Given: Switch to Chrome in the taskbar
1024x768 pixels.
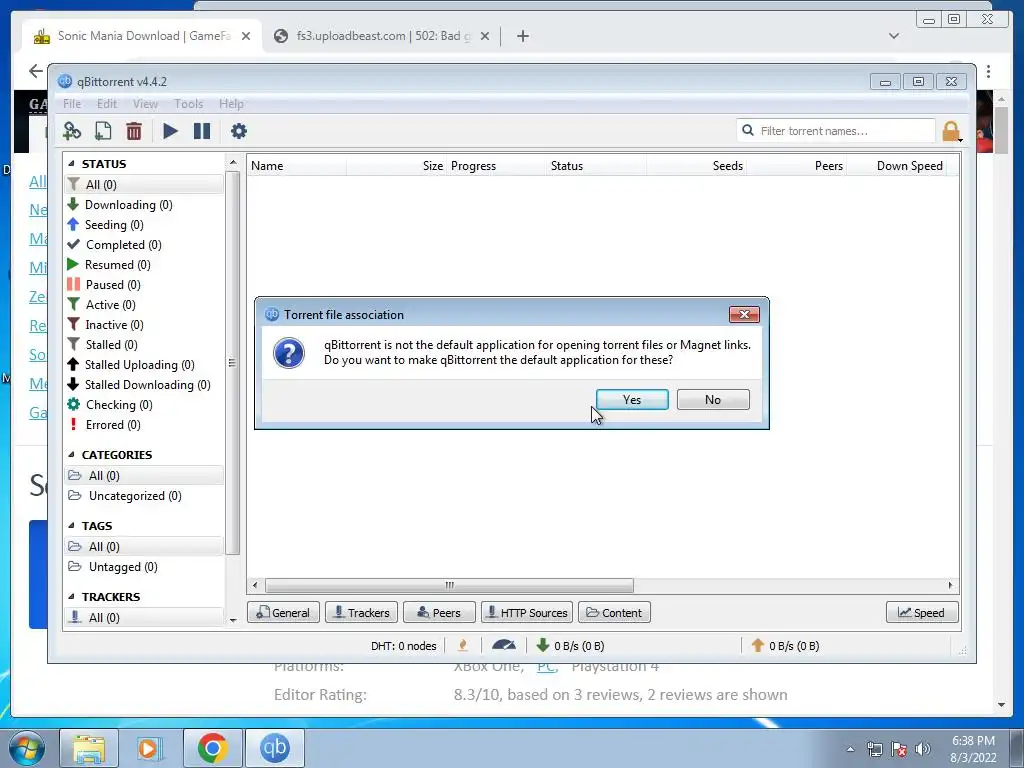Looking at the screenshot, I should click(x=212, y=748).
